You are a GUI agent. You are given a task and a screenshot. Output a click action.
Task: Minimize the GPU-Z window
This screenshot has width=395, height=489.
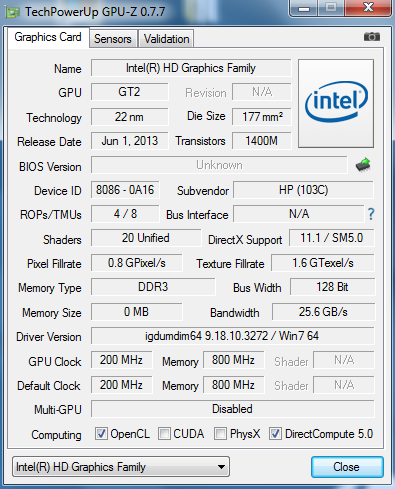304,8
